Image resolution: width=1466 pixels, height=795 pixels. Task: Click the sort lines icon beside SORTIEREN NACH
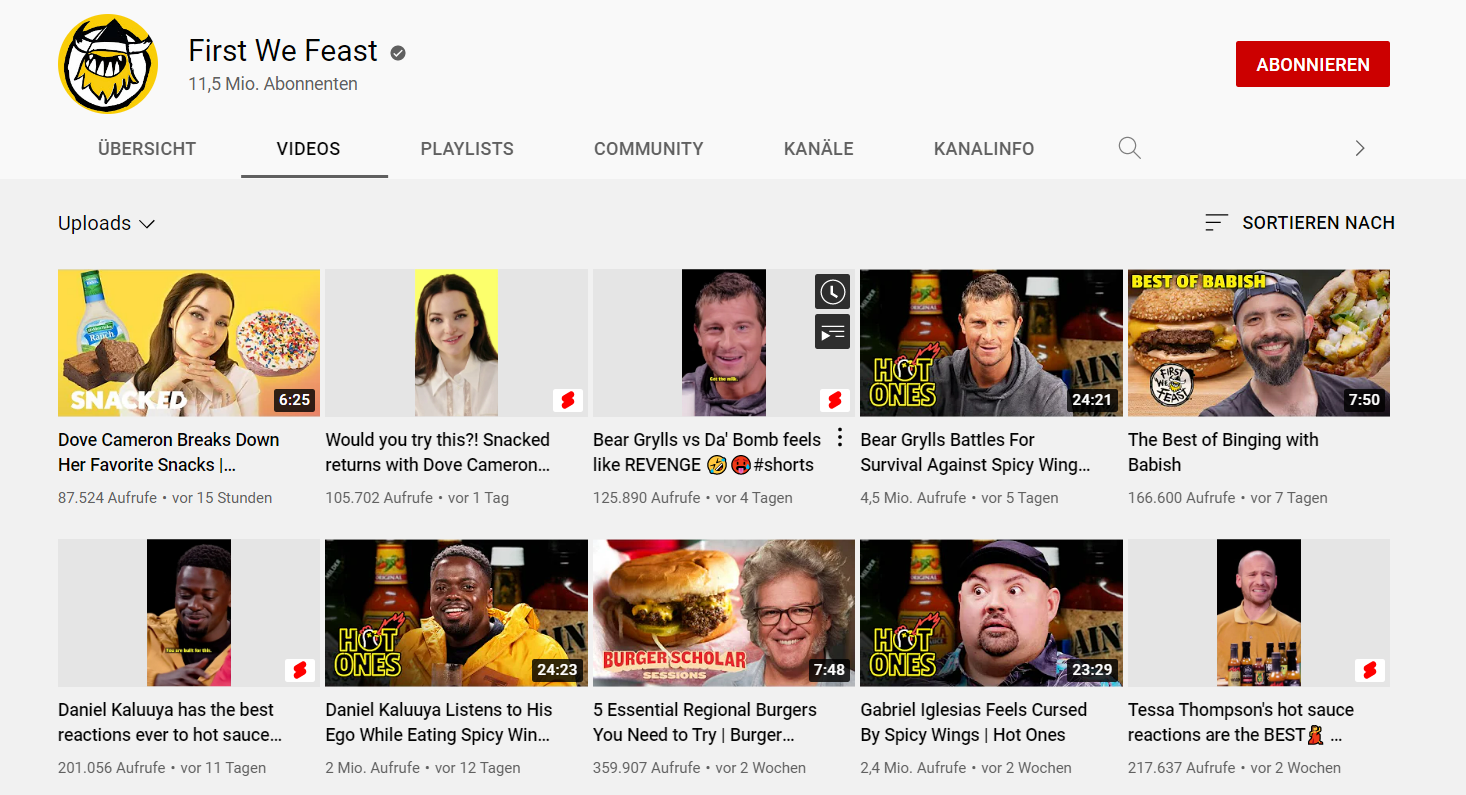(x=1216, y=223)
